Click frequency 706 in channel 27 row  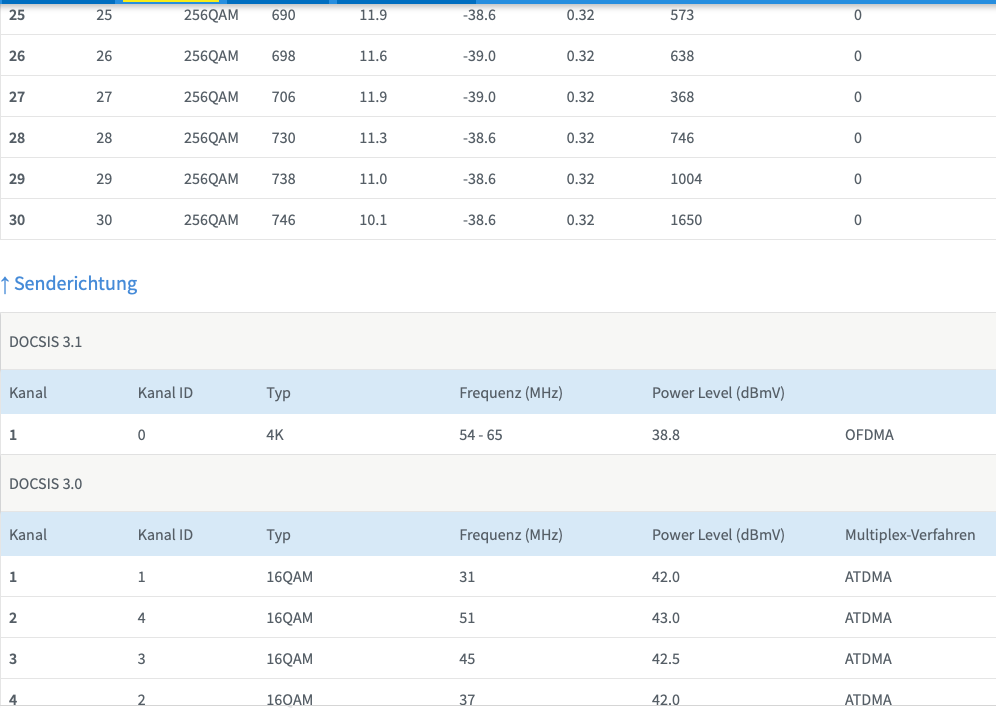pyautogui.click(x=283, y=97)
